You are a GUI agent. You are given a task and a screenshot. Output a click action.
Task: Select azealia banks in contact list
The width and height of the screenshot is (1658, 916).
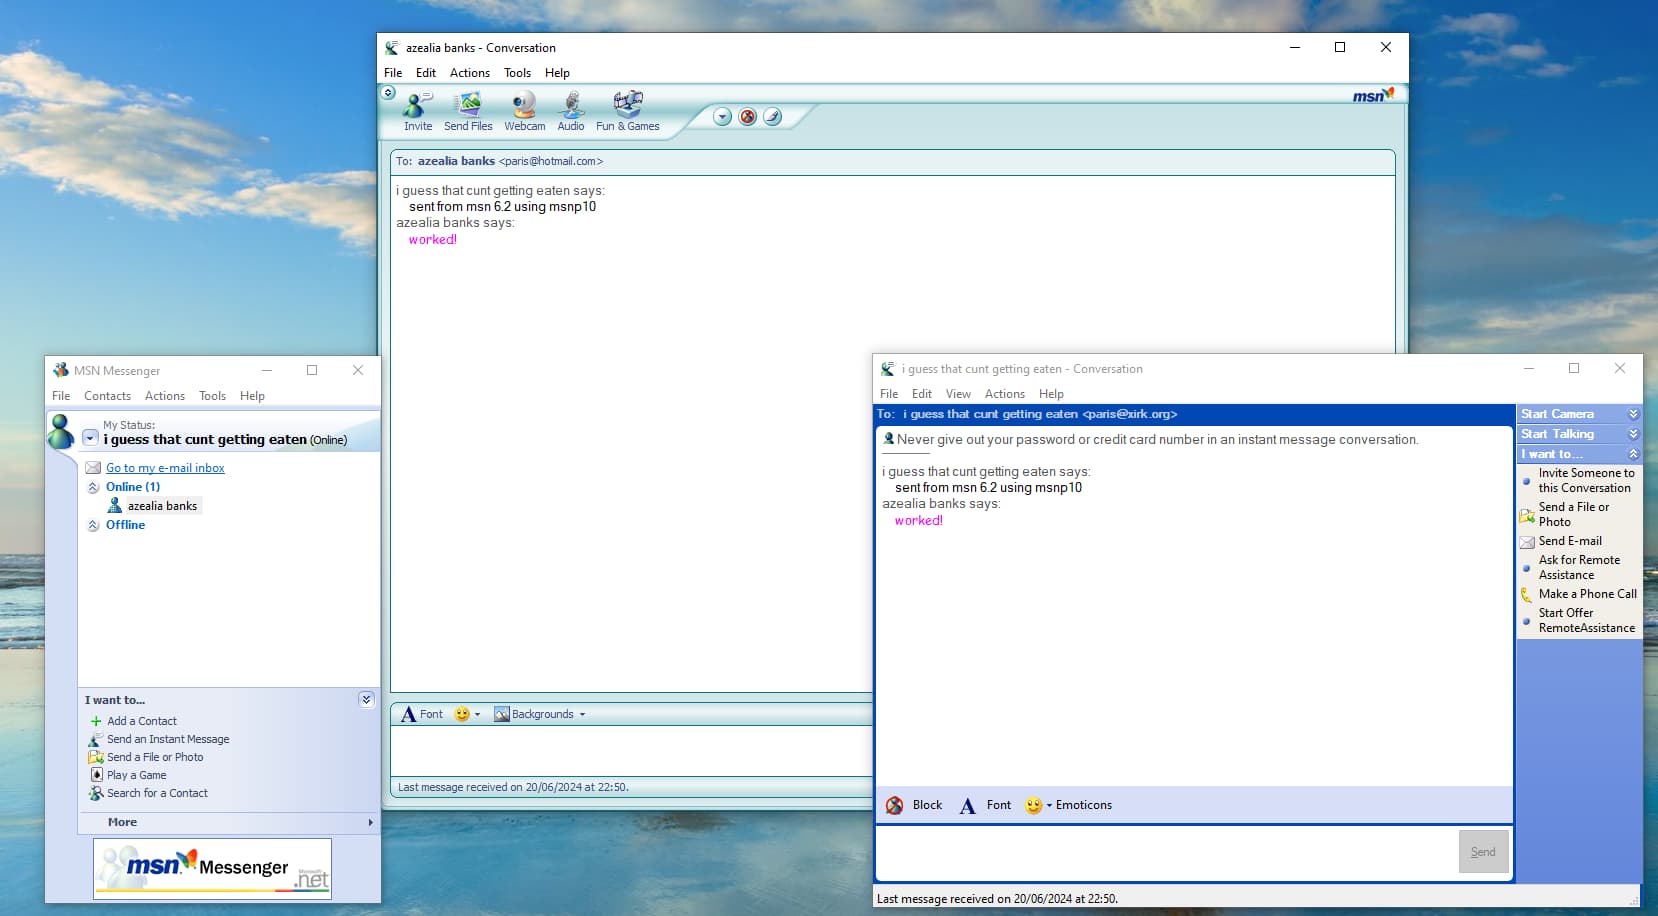pos(161,506)
